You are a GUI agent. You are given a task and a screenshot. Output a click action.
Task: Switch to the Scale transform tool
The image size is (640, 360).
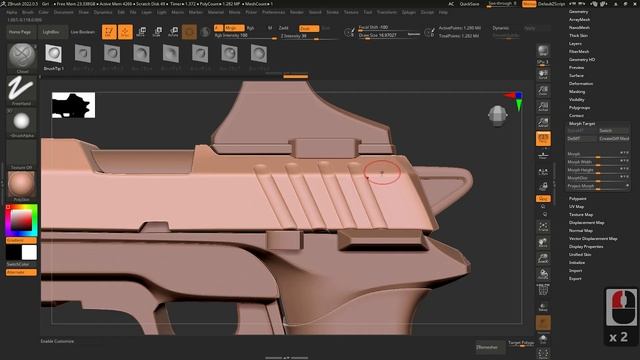157,32
